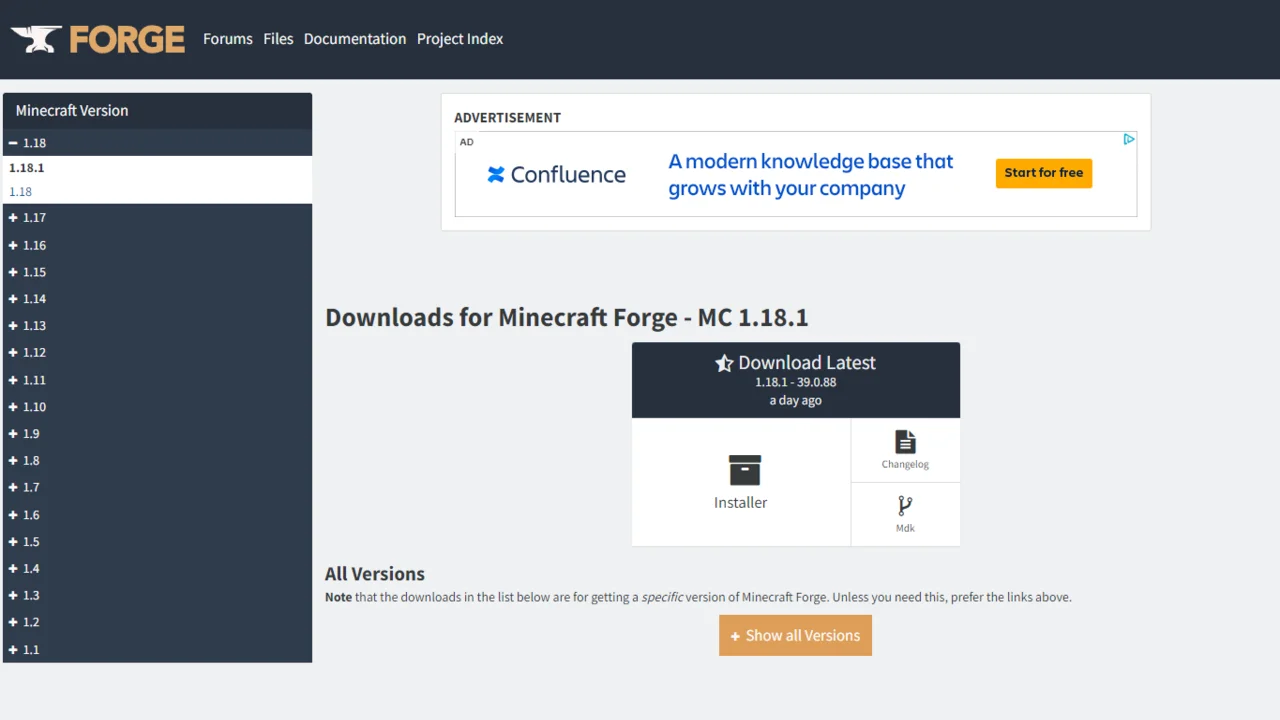
Task: Open the Project Index link
Action: (460, 39)
